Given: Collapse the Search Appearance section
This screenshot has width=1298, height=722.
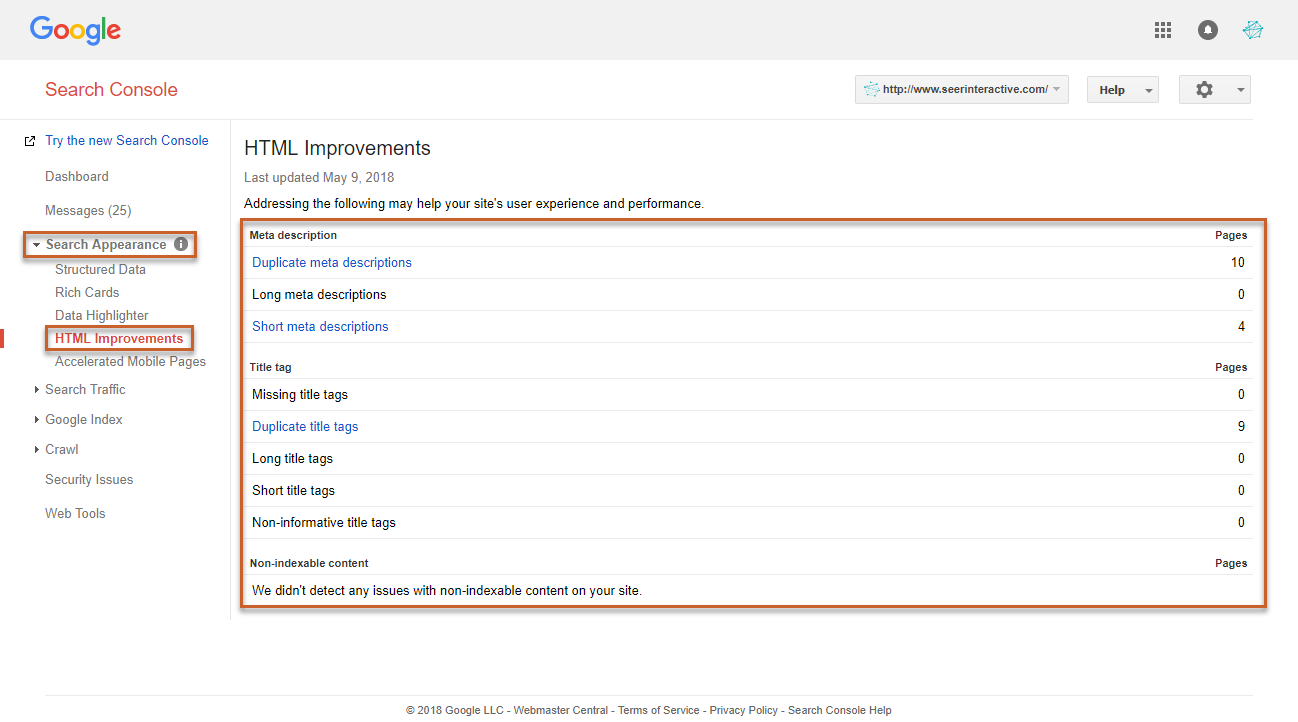Looking at the screenshot, I should pos(36,245).
